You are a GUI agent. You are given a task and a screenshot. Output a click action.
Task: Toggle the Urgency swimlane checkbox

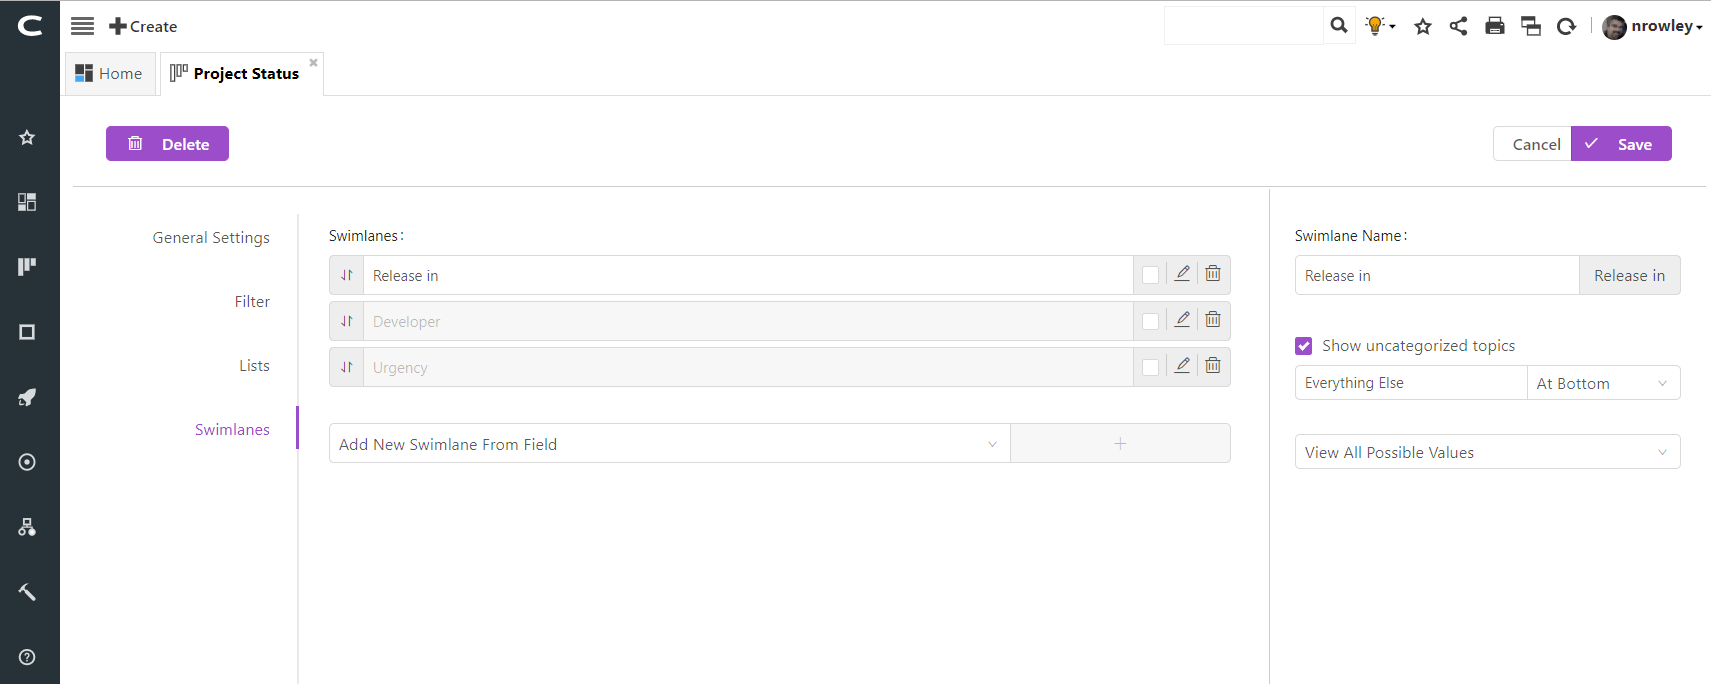[x=1151, y=367]
